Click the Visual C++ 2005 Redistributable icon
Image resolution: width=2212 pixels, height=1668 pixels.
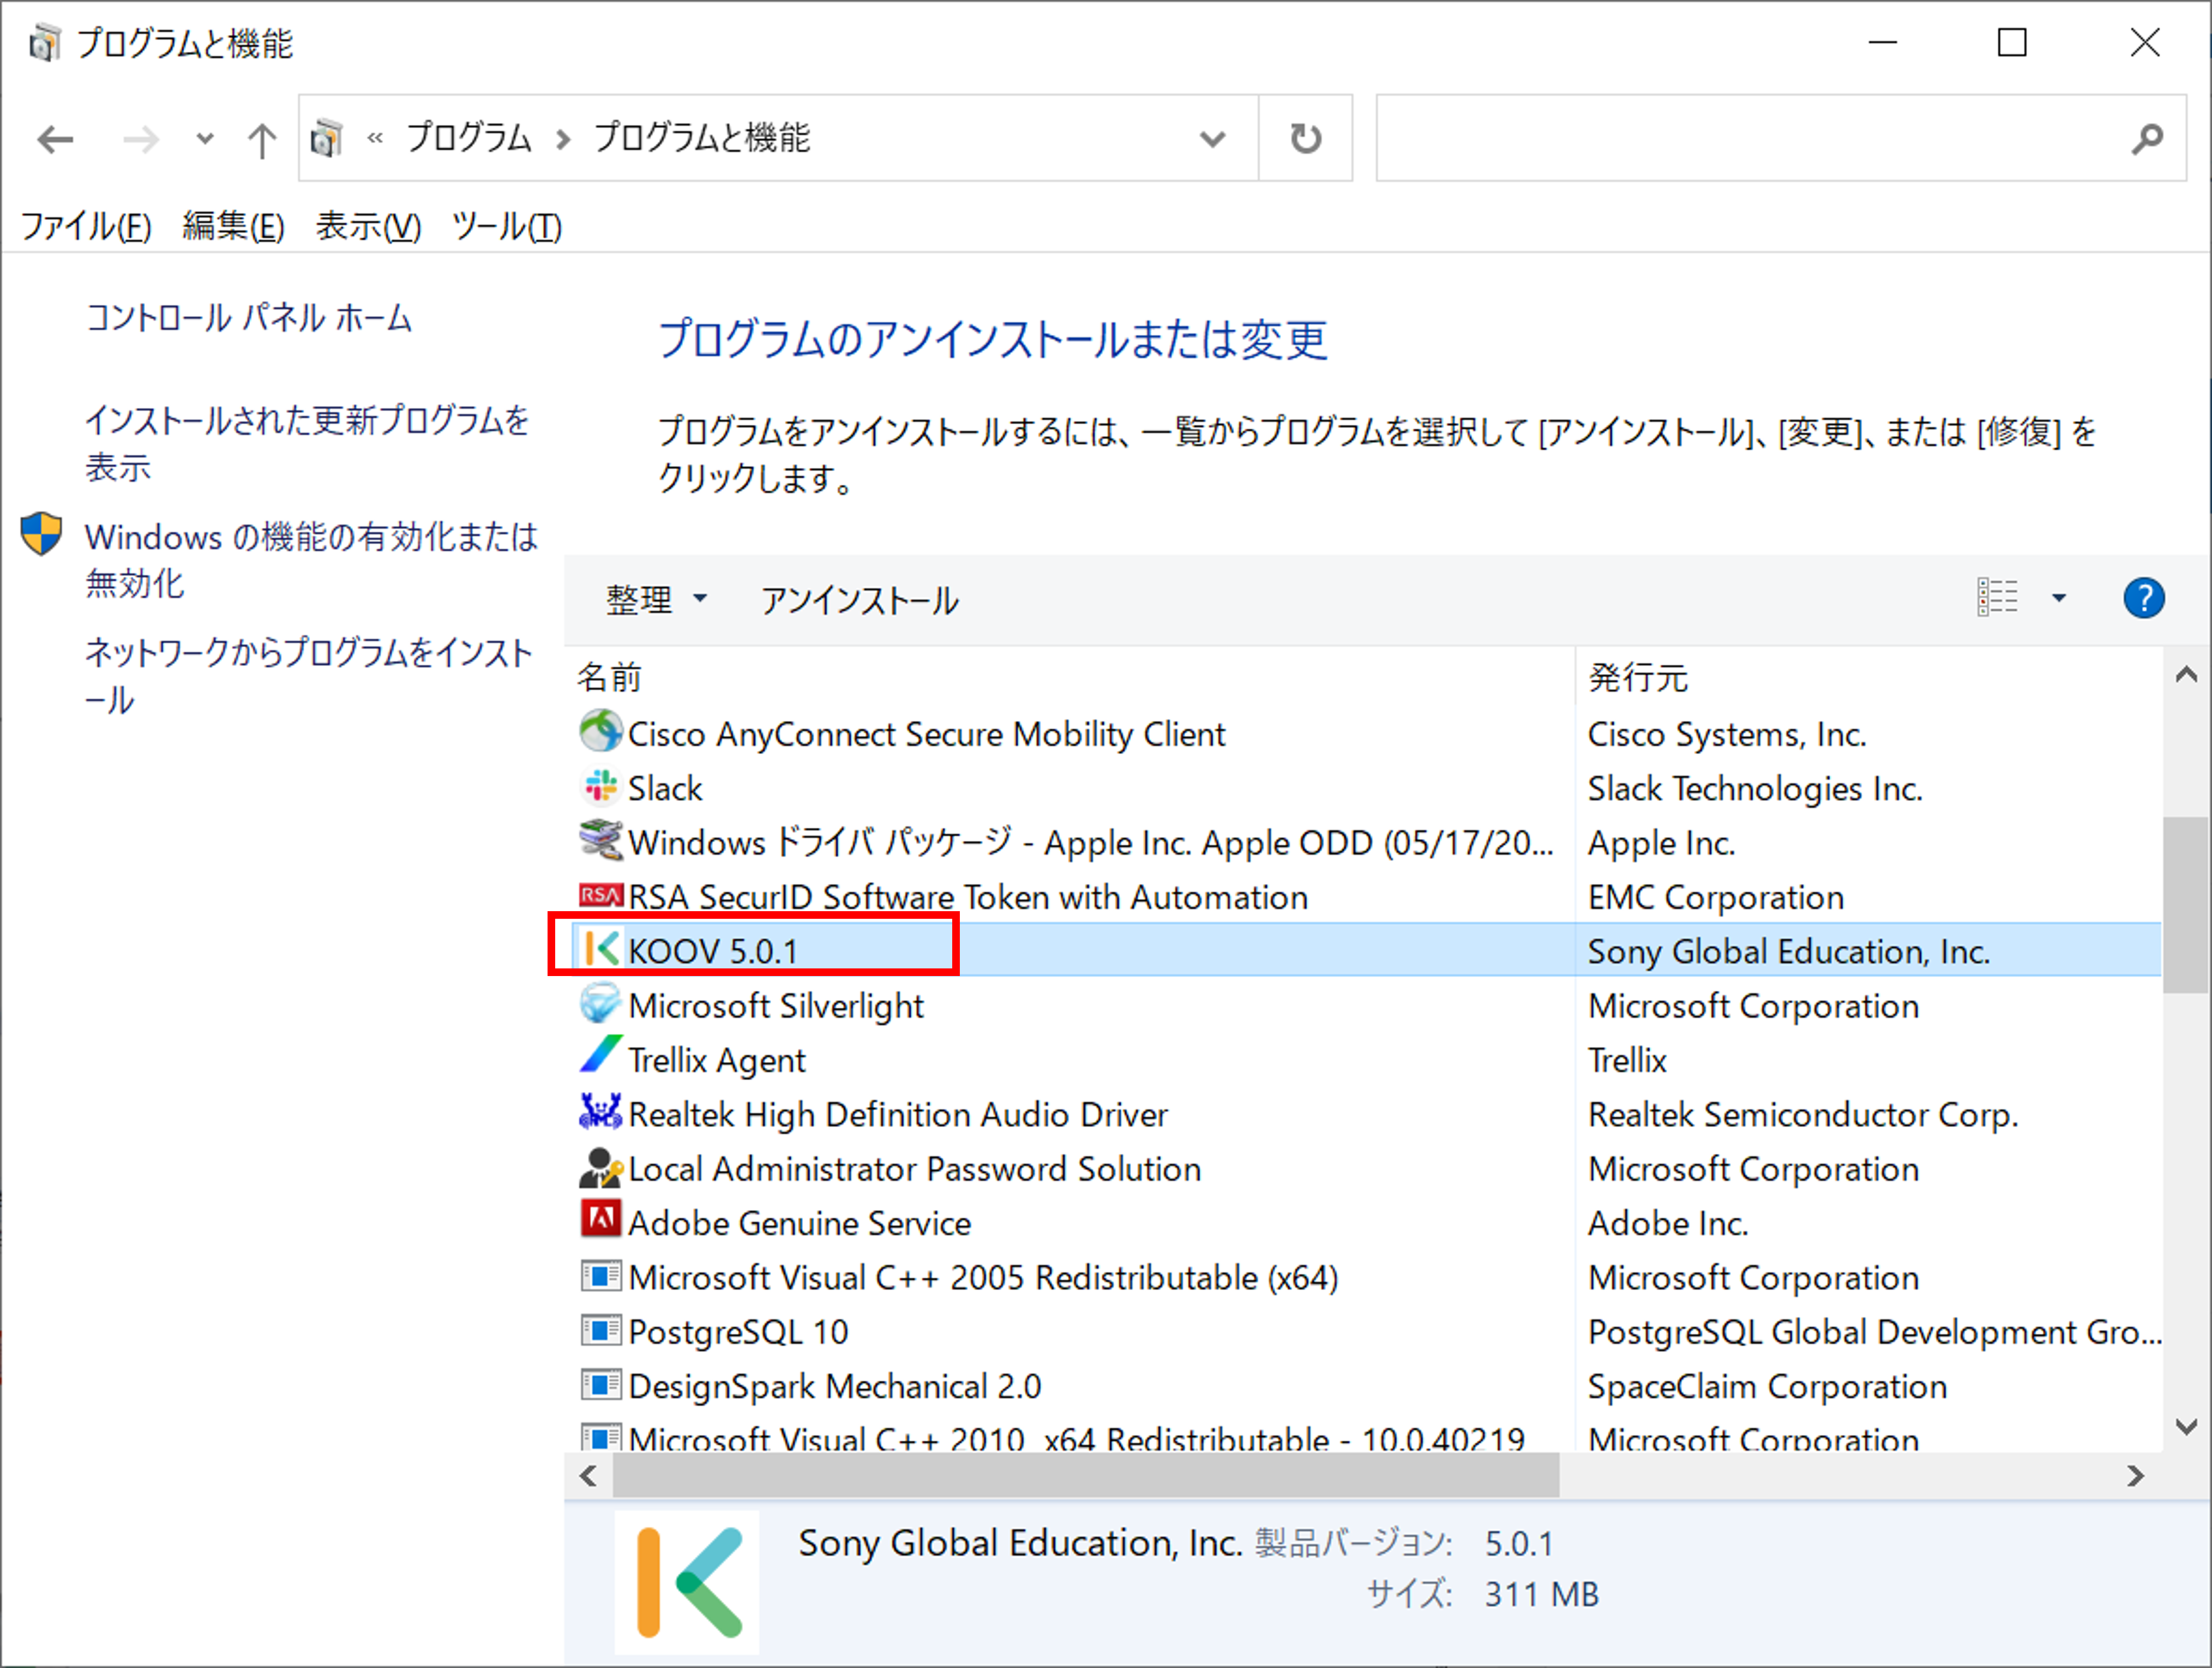pyautogui.click(x=600, y=1276)
